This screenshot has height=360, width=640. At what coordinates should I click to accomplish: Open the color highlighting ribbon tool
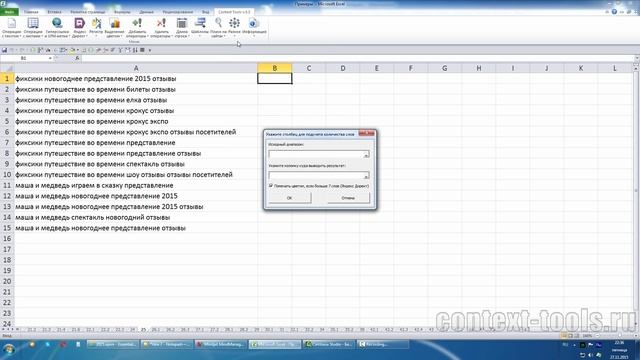[114, 28]
